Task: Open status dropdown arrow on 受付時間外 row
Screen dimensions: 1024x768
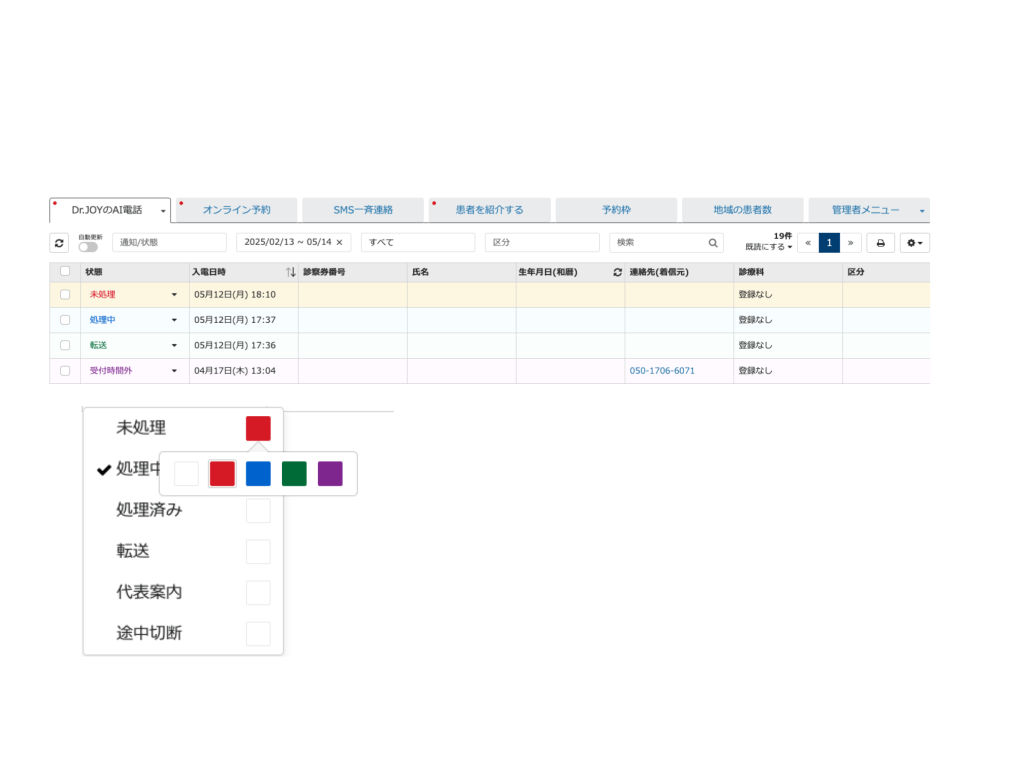Action: tap(174, 371)
